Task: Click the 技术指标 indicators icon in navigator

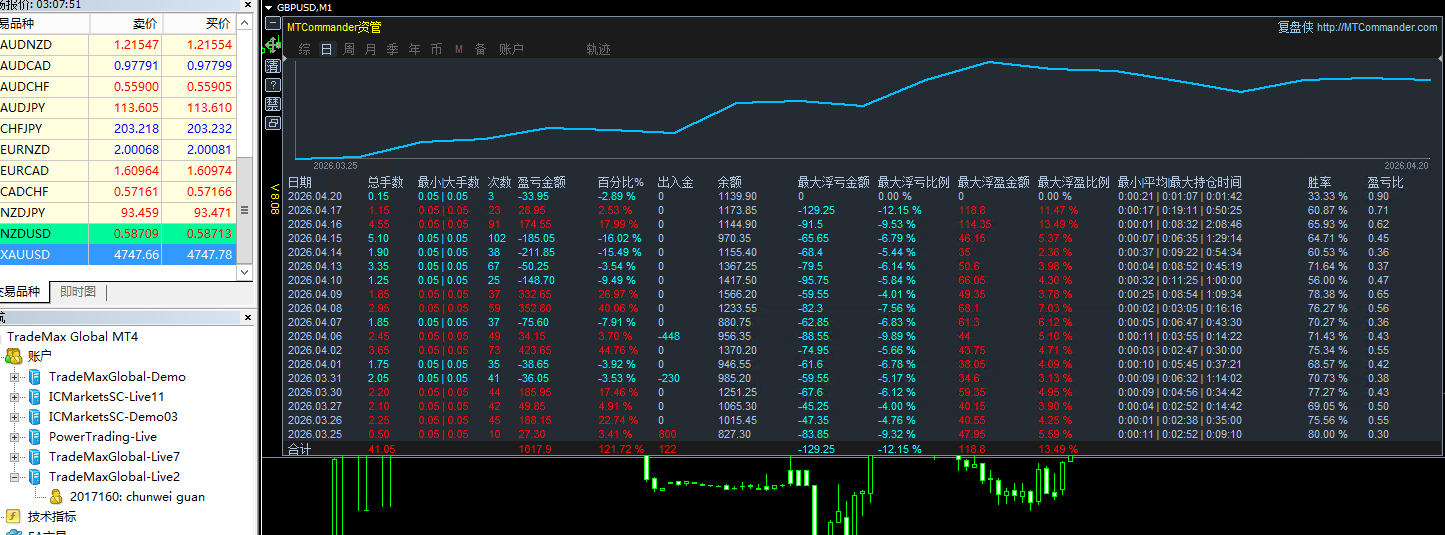Action: click(x=13, y=517)
